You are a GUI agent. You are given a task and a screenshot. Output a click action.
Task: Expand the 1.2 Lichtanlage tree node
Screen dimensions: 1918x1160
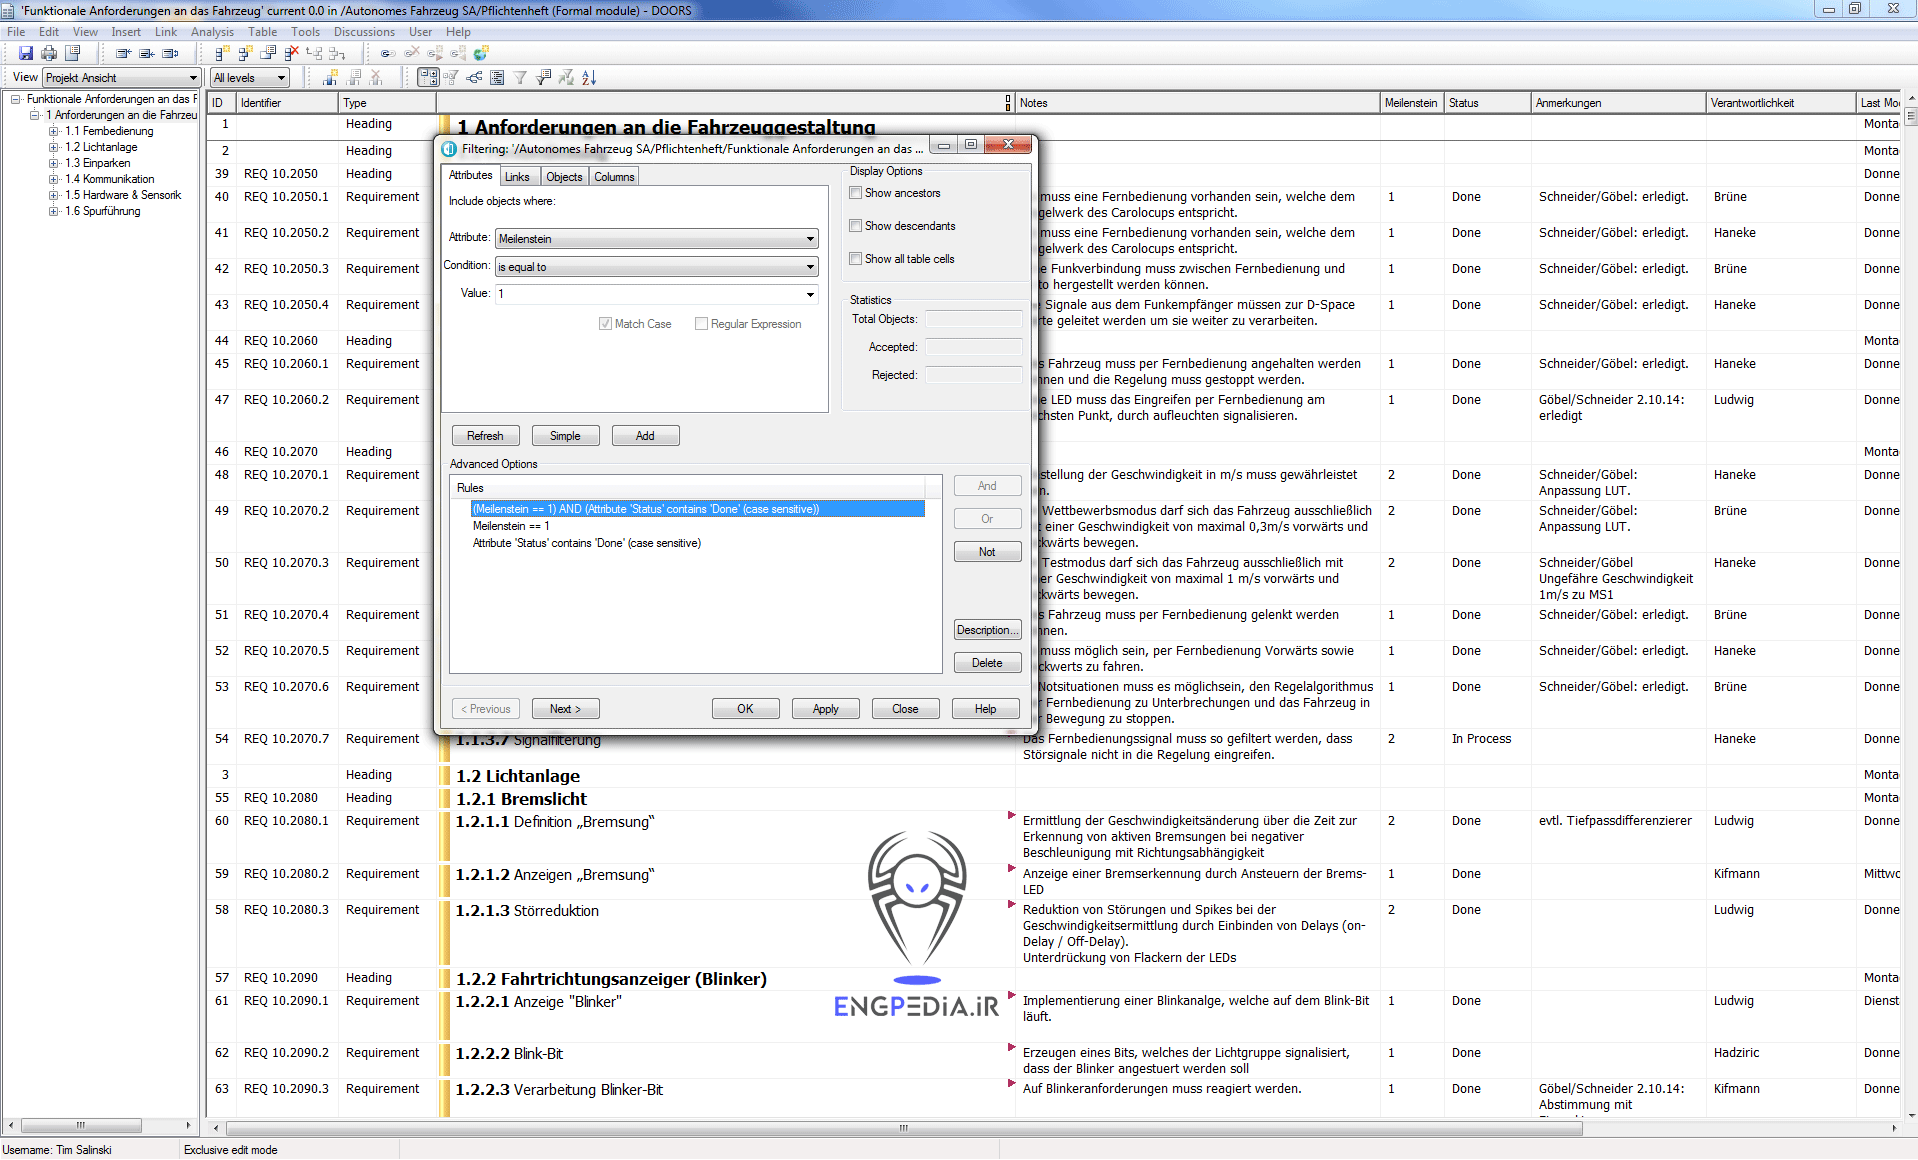(54, 147)
